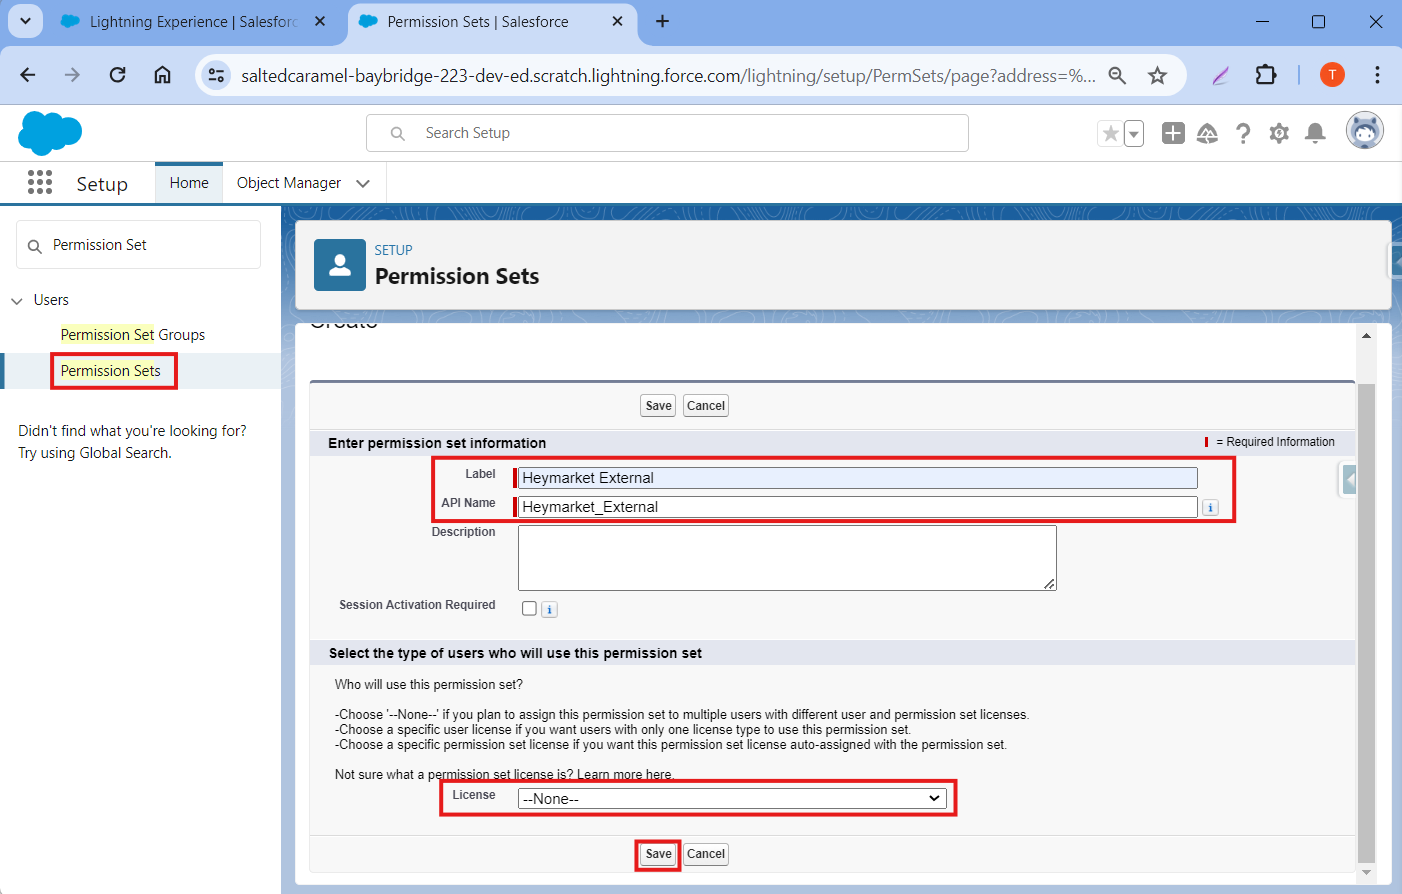Bookmark this page with the star
This screenshot has width=1402, height=894.
click(1157, 75)
